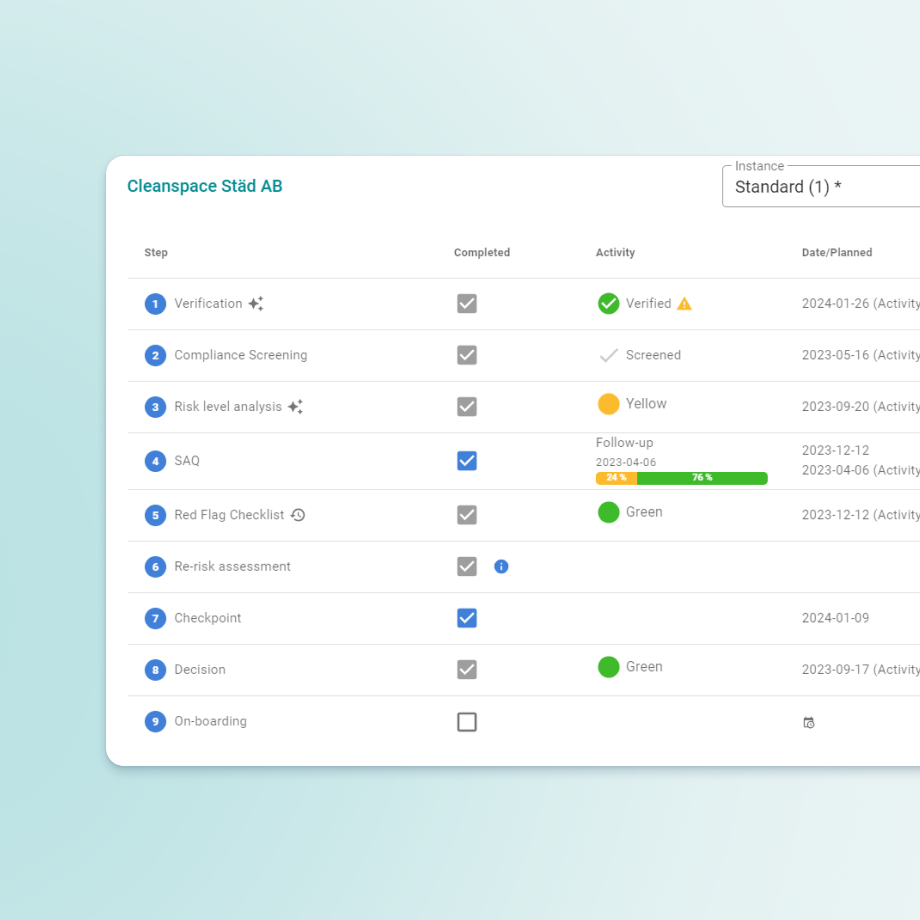This screenshot has width=920, height=920.
Task: Click step number 8 badge for Decision
Action: coord(155,670)
